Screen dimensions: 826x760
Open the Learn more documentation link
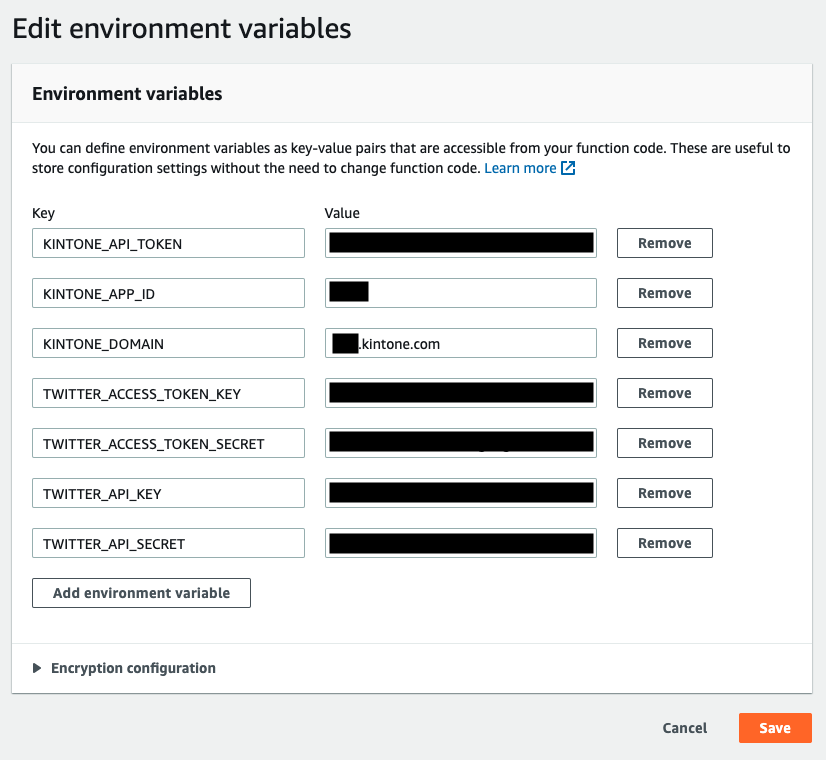[x=520, y=168]
